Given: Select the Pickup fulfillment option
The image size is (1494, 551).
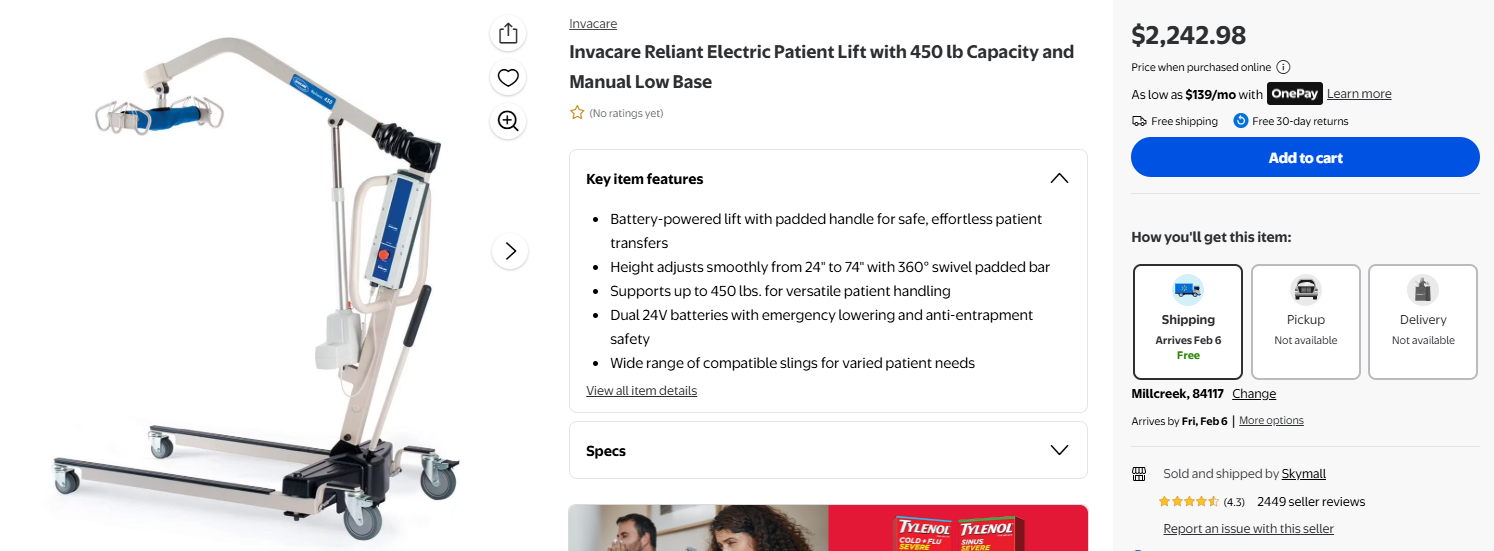Looking at the screenshot, I should (1305, 322).
